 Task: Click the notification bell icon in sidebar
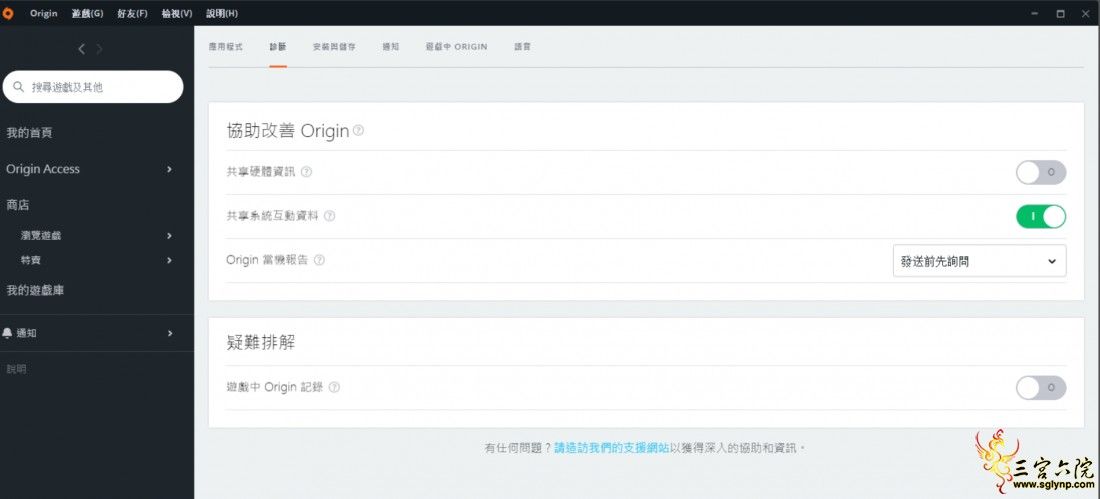7,333
